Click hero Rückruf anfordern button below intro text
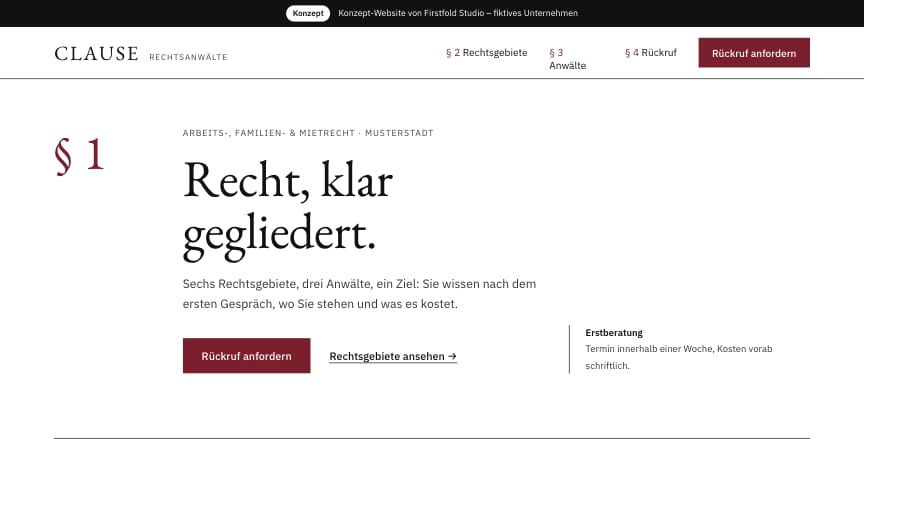The image size is (924, 508). tap(246, 356)
